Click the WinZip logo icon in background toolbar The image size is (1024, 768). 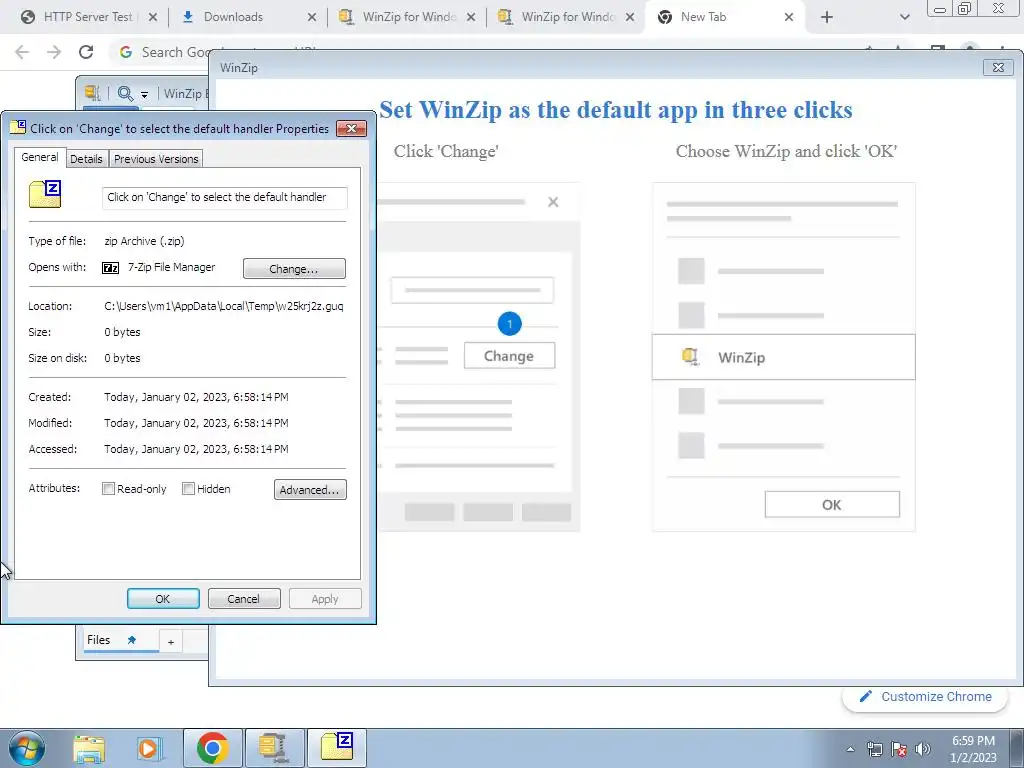click(93, 93)
